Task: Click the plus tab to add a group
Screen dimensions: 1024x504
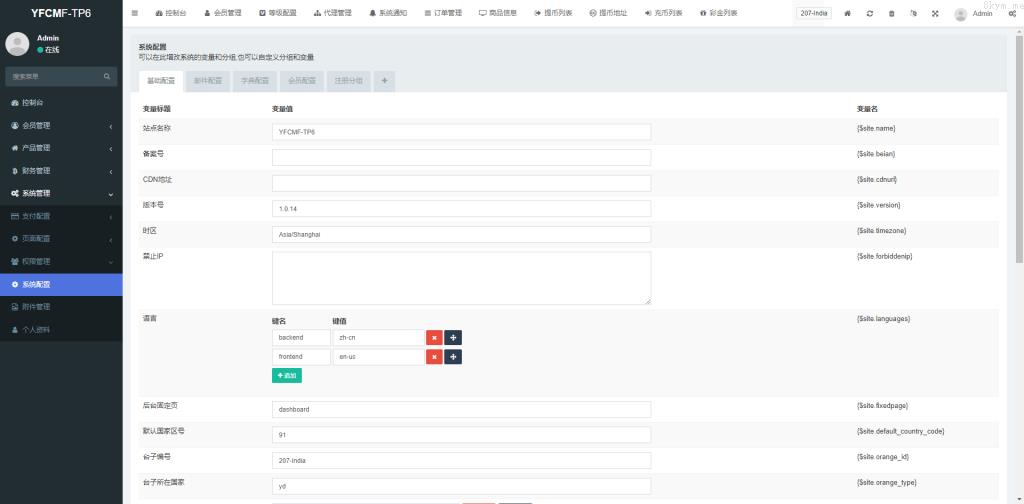Action: tap(385, 81)
